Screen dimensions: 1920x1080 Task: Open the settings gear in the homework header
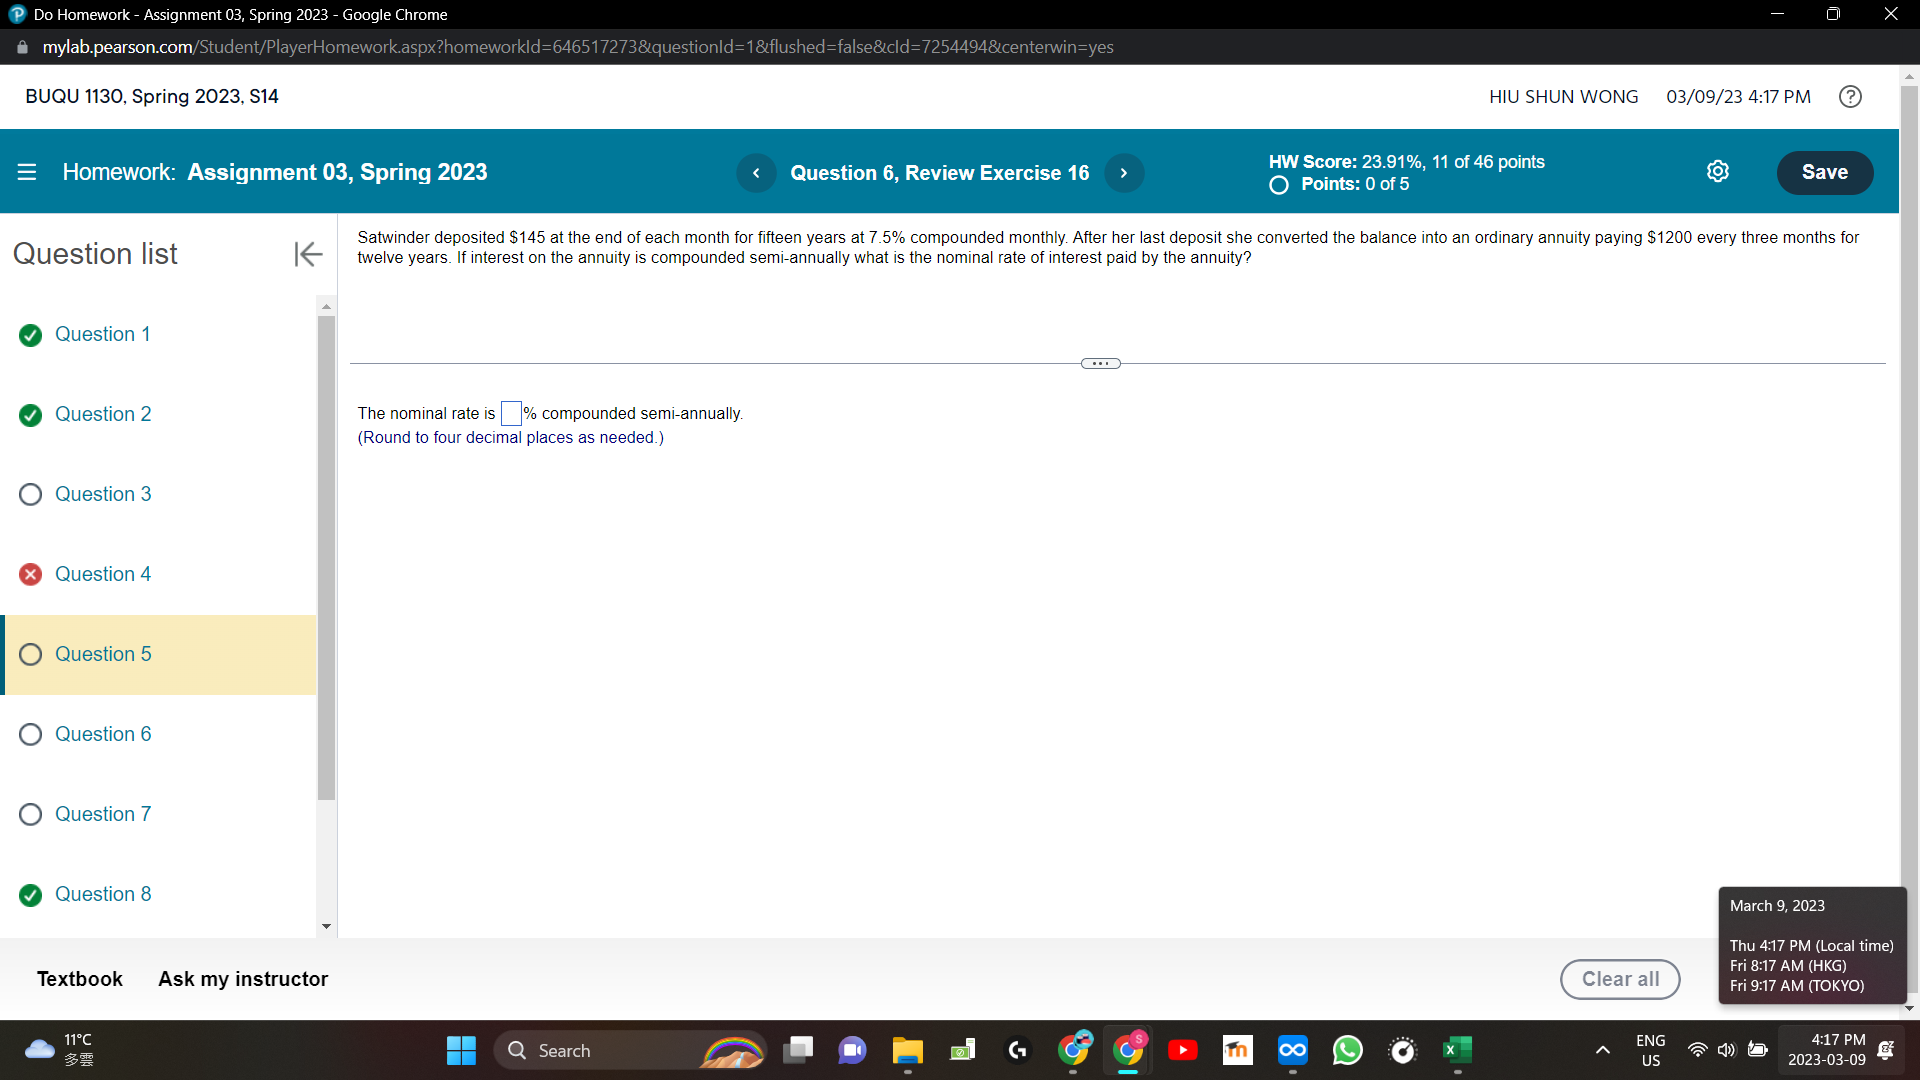(x=1717, y=172)
